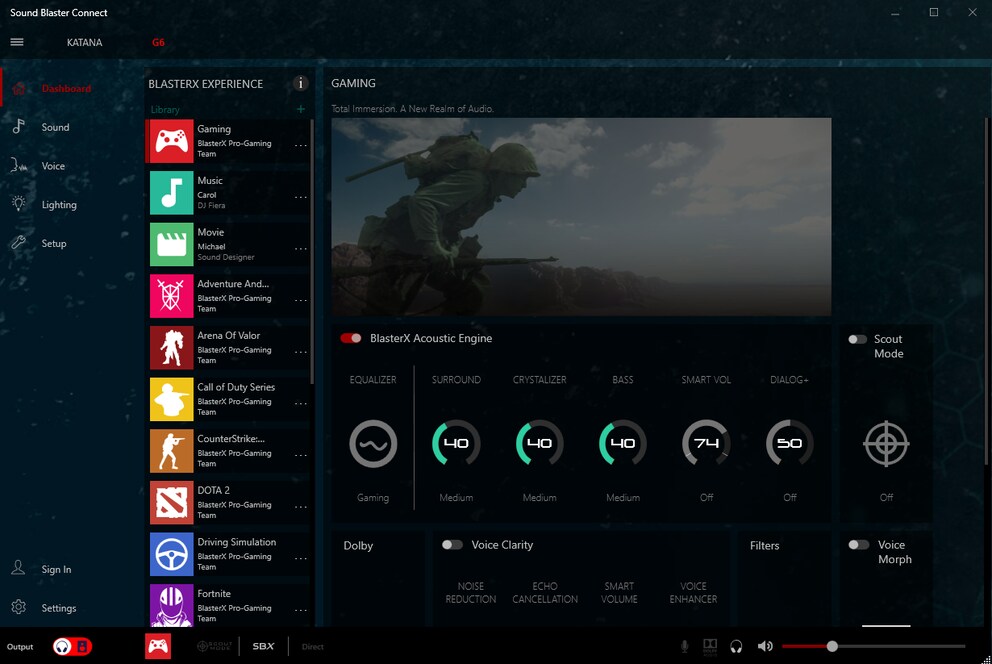This screenshot has width=992, height=664.
Task: Click the active gamepad profile icon in bottom bar
Action: [158, 646]
